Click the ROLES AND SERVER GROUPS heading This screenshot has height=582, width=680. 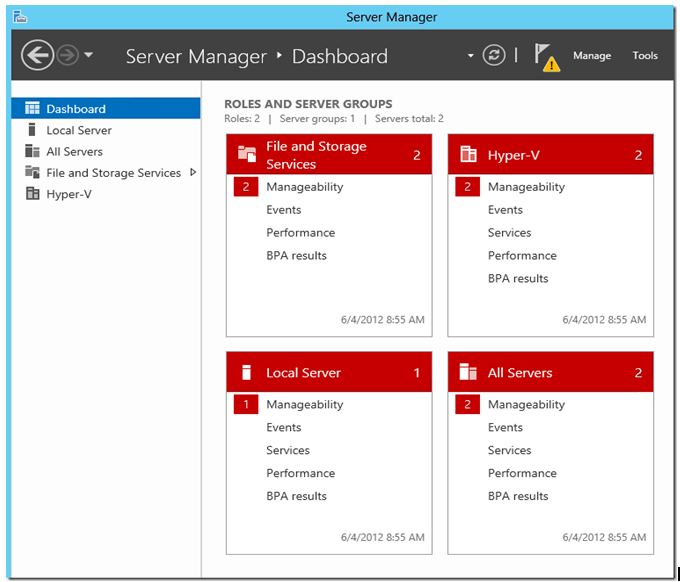click(x=308, y=104)
